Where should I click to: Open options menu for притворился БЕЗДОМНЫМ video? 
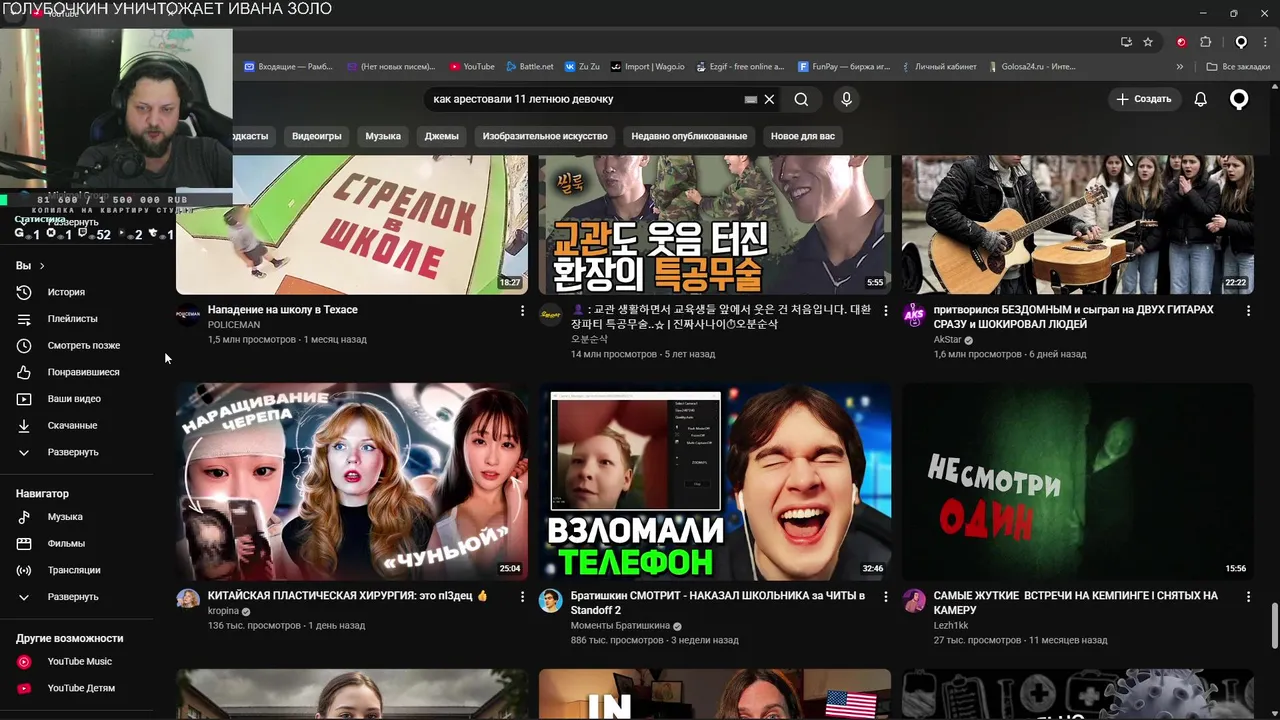[1248, 311]
